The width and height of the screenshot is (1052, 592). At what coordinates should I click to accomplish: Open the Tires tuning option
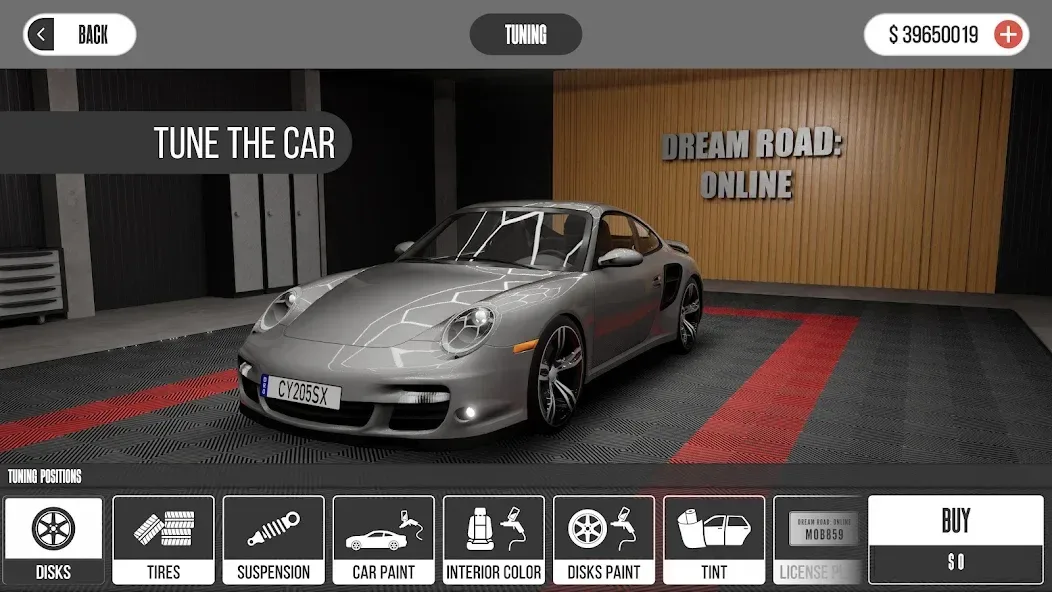[164, 540]
